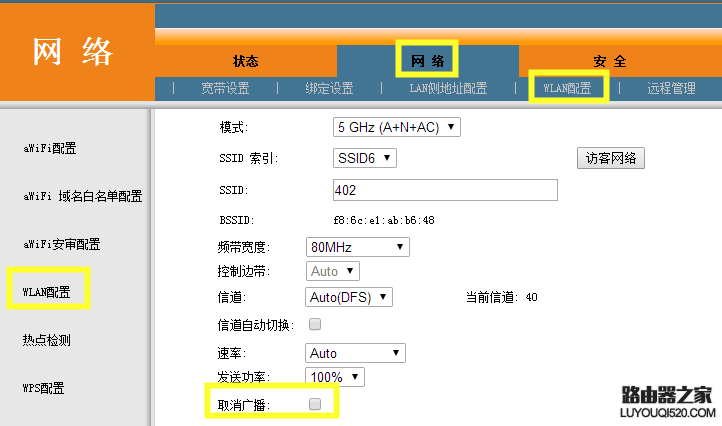Select WLAN配置 in the top submenu

pos(567,88)
